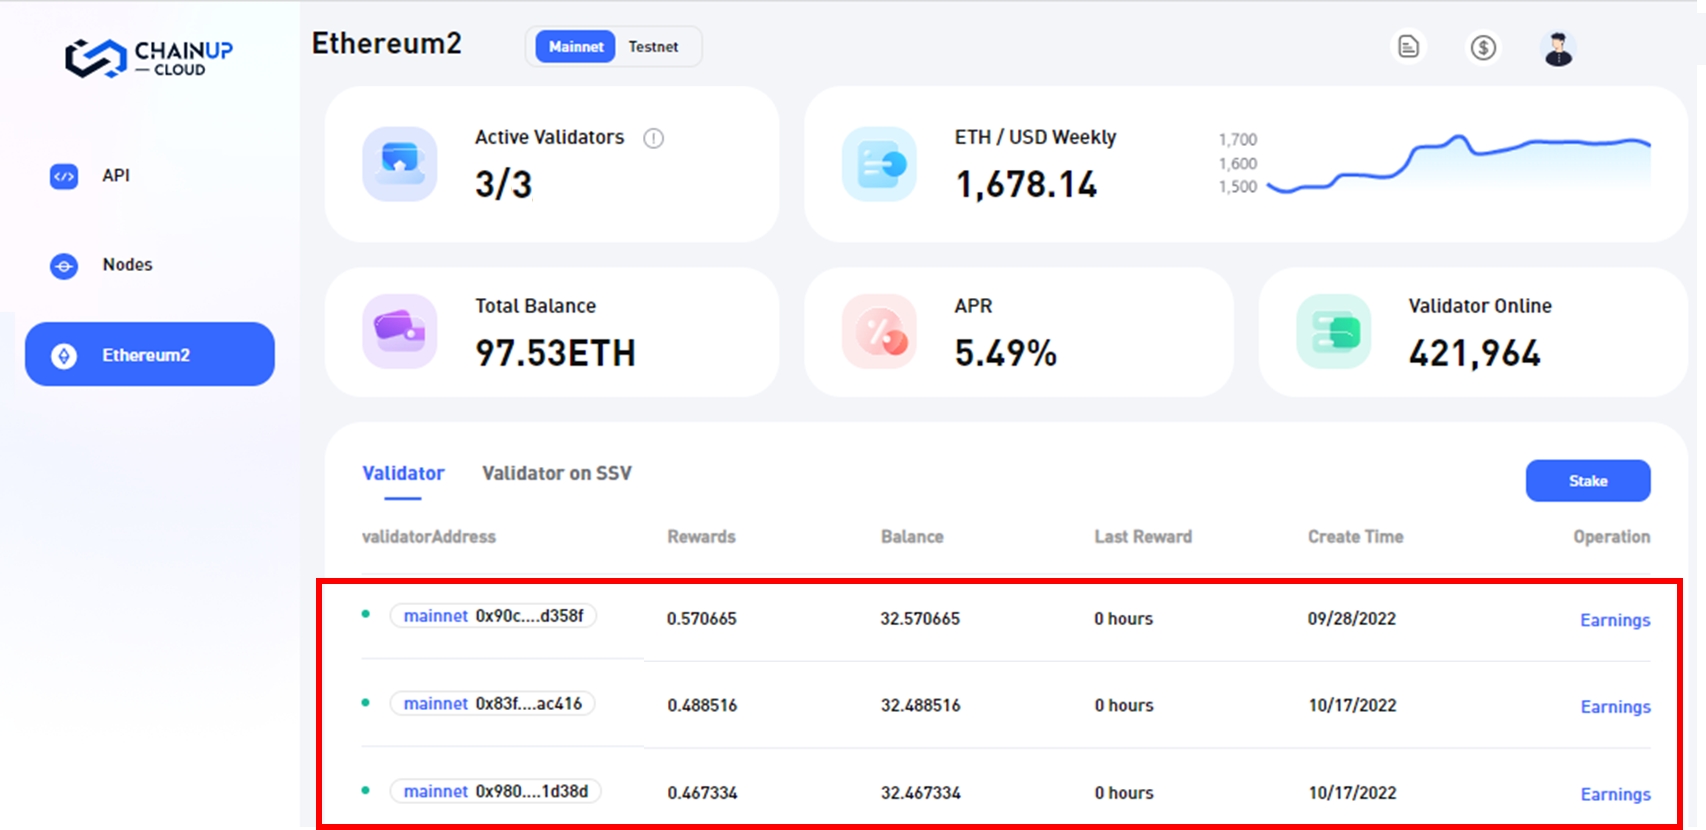The width and height of the screenshot is (1706, 830).
Task: Click the ETH/USD weekly price chart
Action: pyautogui.click(x=1458, y=163)
